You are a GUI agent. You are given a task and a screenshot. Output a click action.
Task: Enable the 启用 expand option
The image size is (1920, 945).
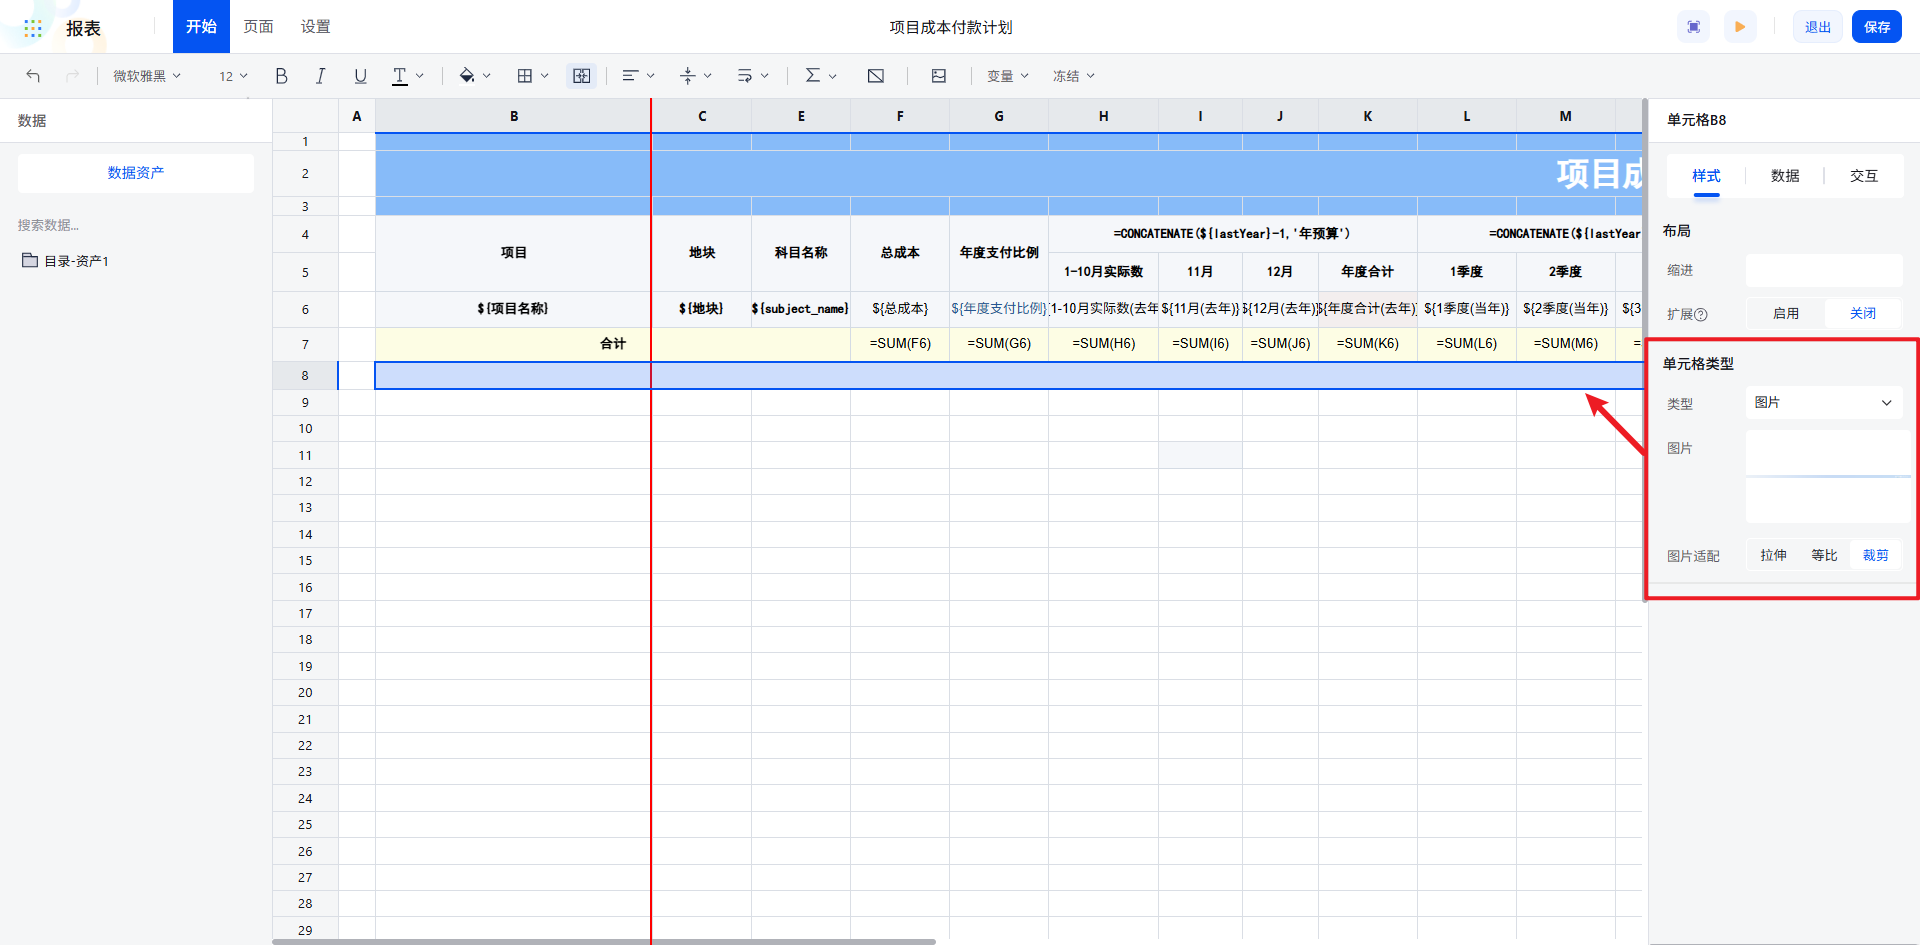click(x=1786, y=314)
